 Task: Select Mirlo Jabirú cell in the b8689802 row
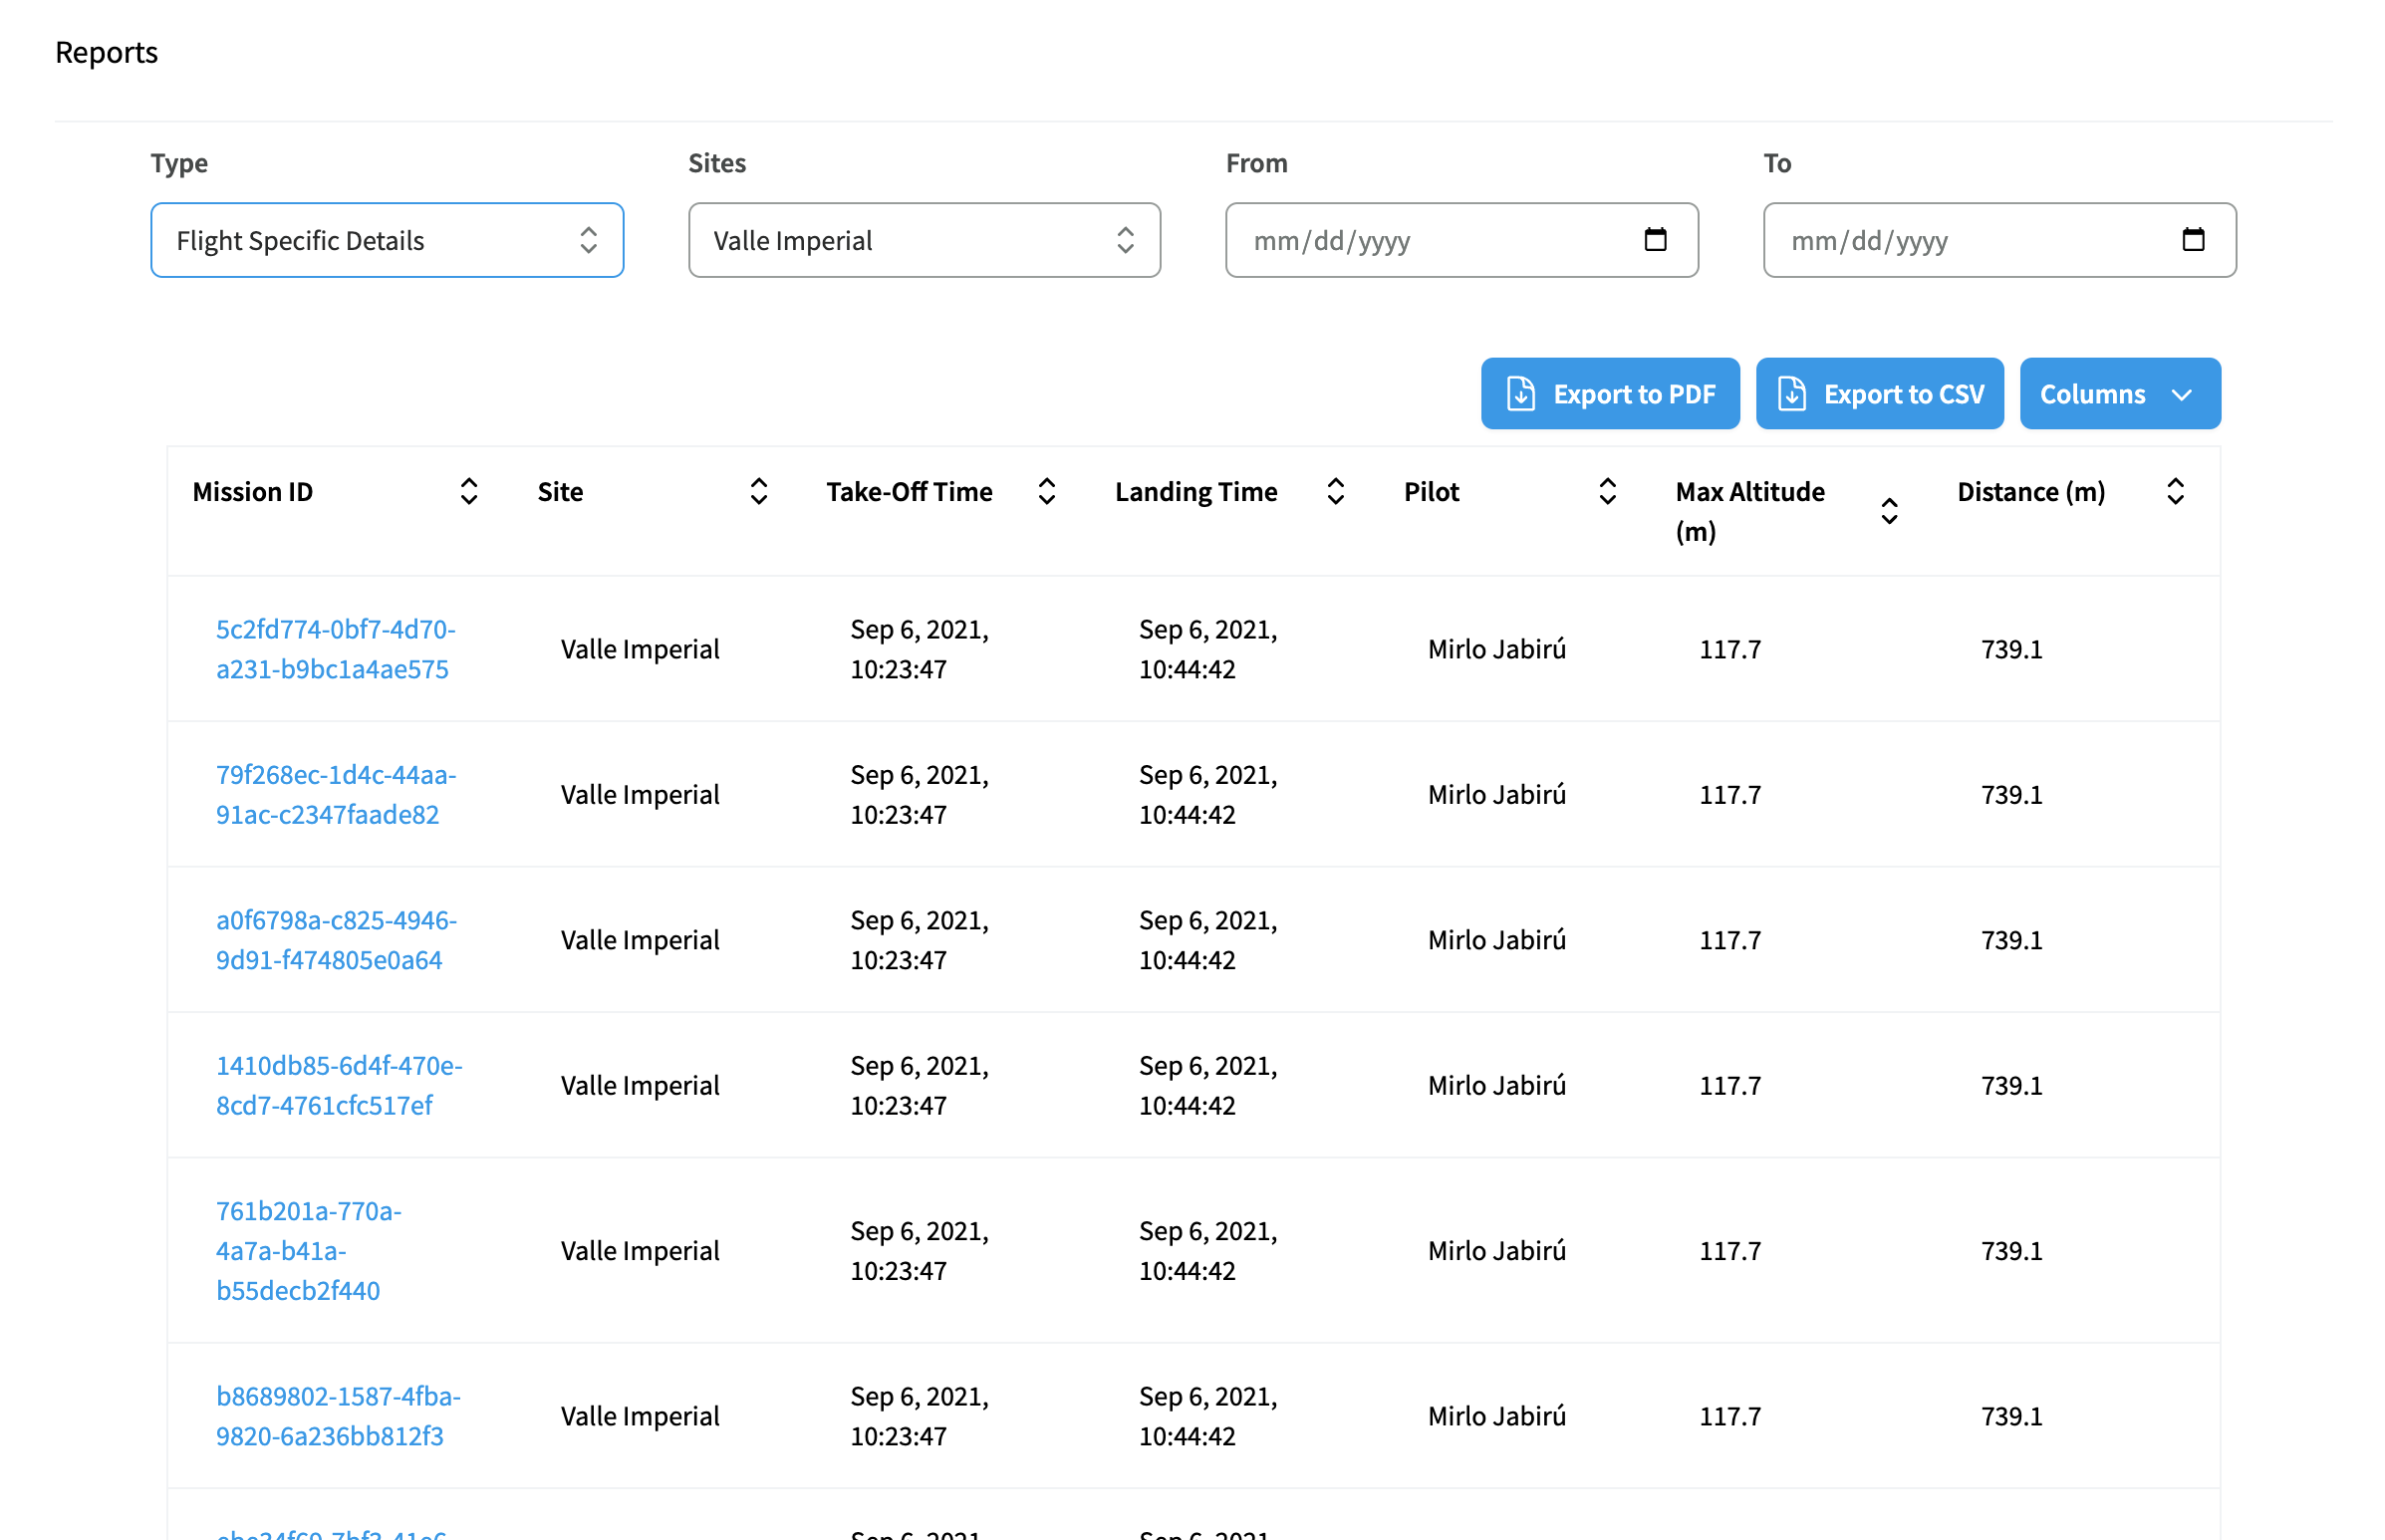click(1497, 1416)
